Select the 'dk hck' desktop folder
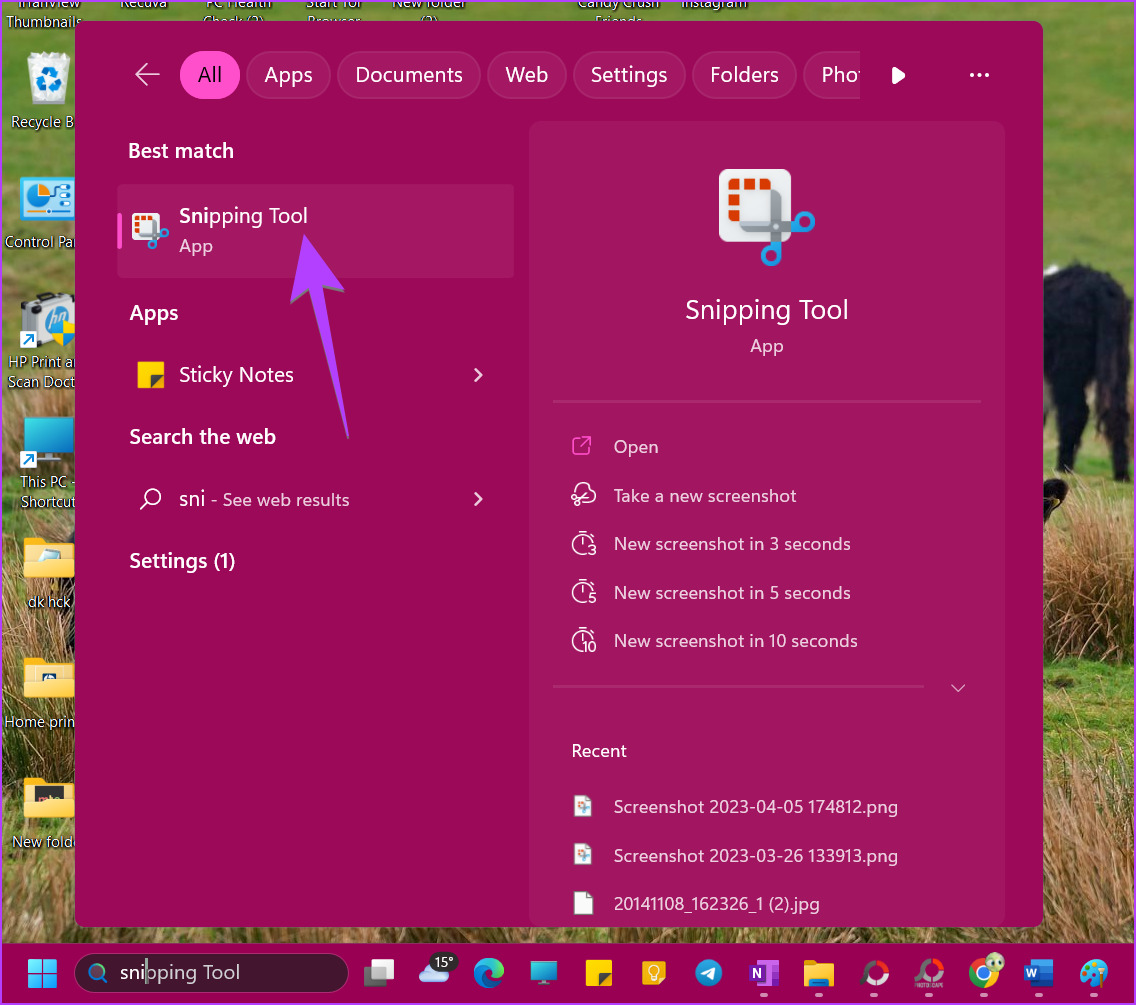This screenshot has width=1136, height=1005. point(48,574)
